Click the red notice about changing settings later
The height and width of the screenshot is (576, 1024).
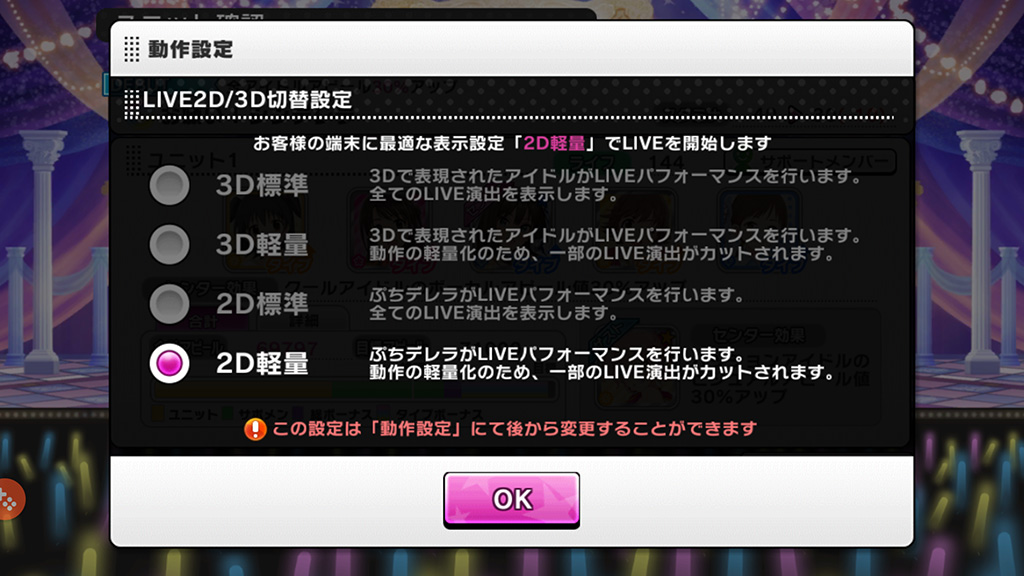click(515, 429)
